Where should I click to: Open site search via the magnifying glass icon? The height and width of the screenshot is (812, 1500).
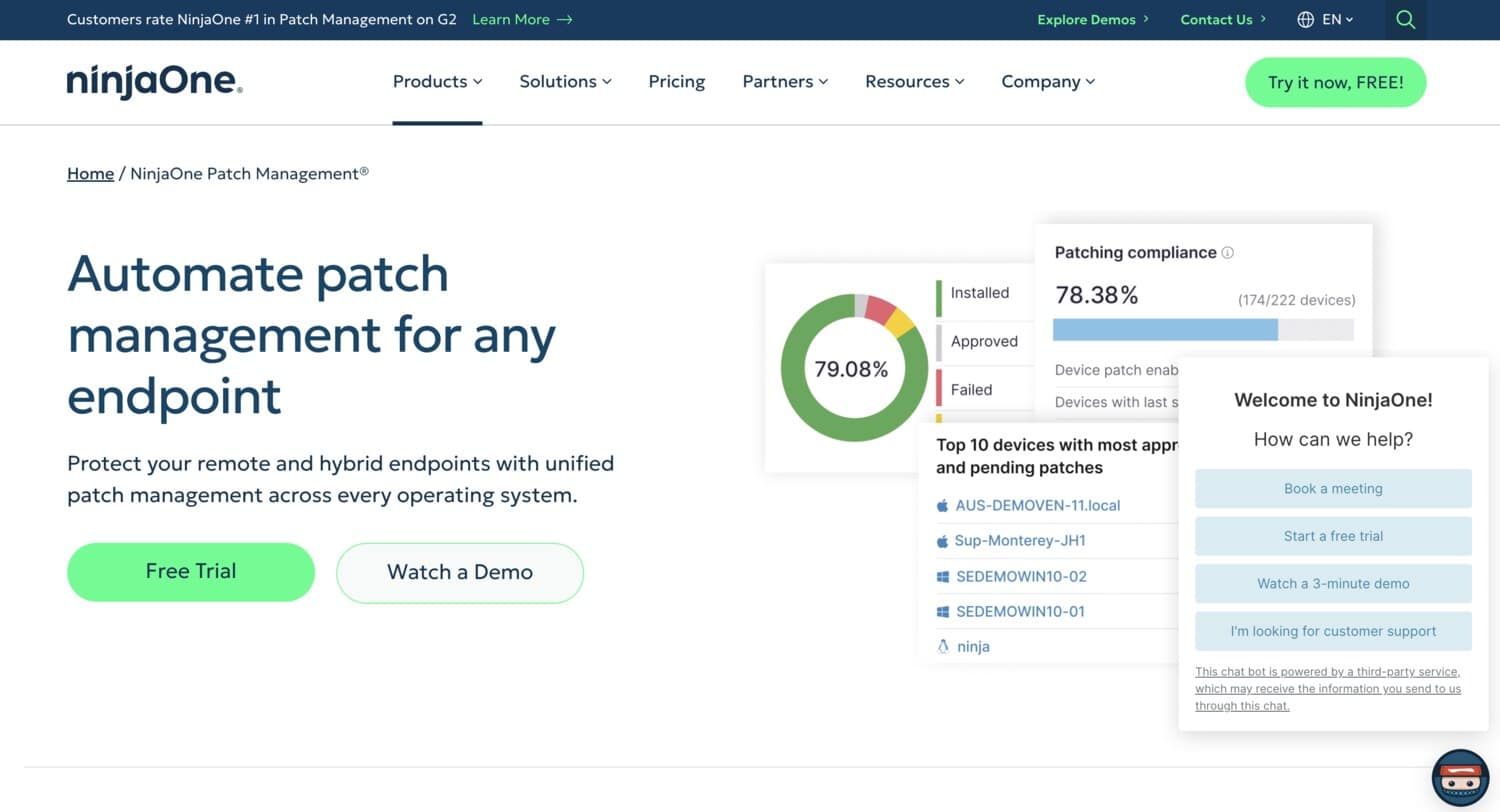click(x=1405, y=20)
